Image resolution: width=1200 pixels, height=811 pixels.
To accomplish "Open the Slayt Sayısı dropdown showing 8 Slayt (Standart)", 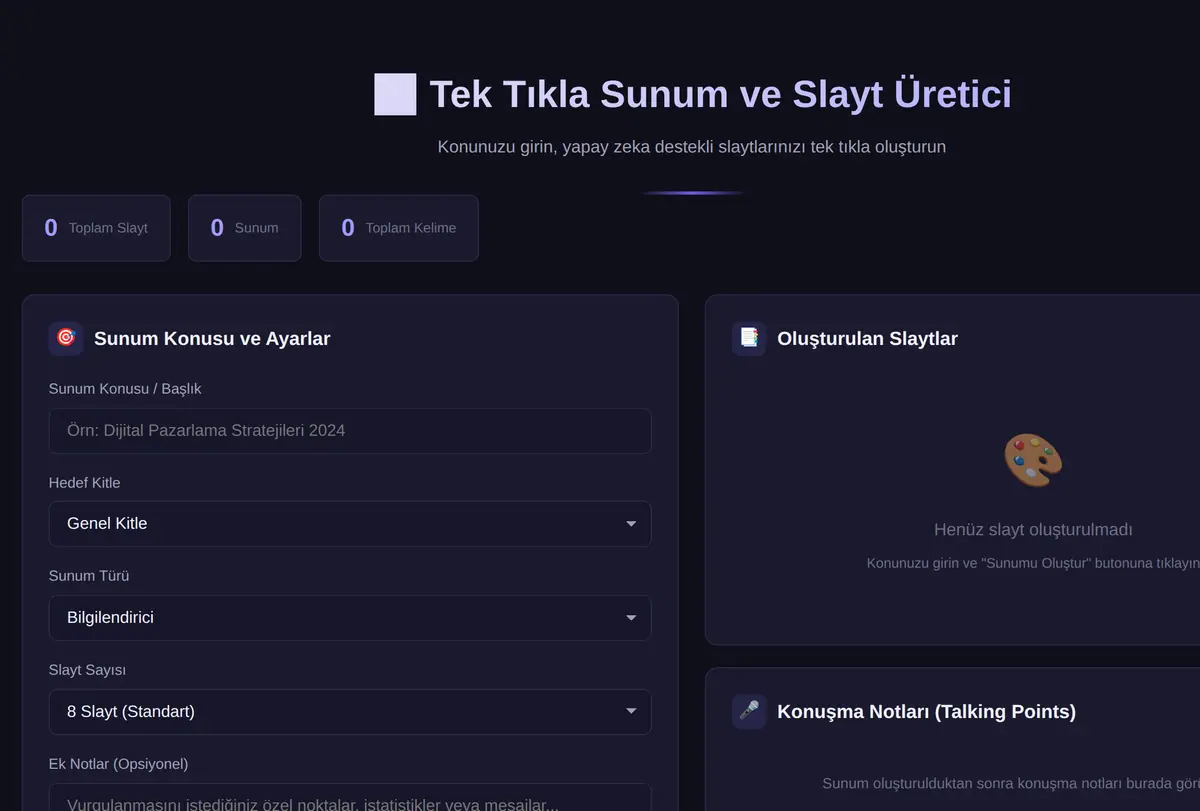I will click(x=350, y=712).
